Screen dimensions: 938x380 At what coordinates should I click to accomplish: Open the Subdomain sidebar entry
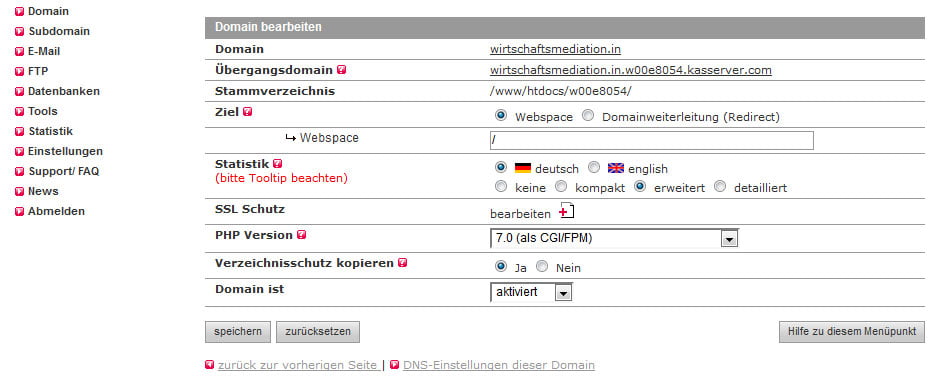click(x=59, y=31)
